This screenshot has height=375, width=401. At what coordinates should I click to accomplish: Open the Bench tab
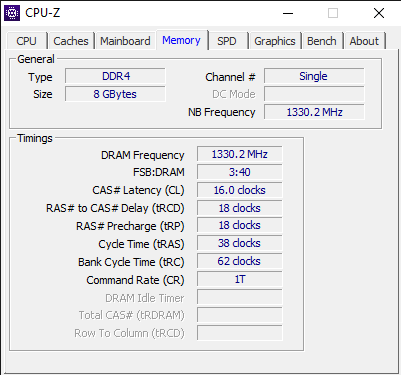pyautogui.click(x=322, y=41)
